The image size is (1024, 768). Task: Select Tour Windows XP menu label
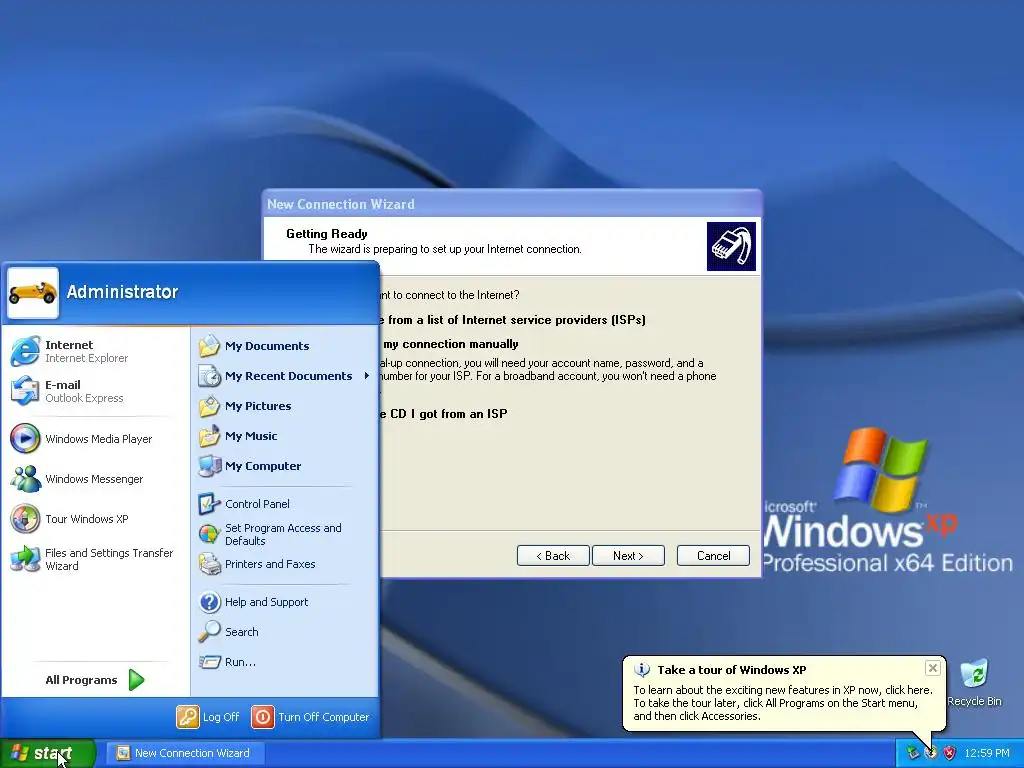point(87,519)
